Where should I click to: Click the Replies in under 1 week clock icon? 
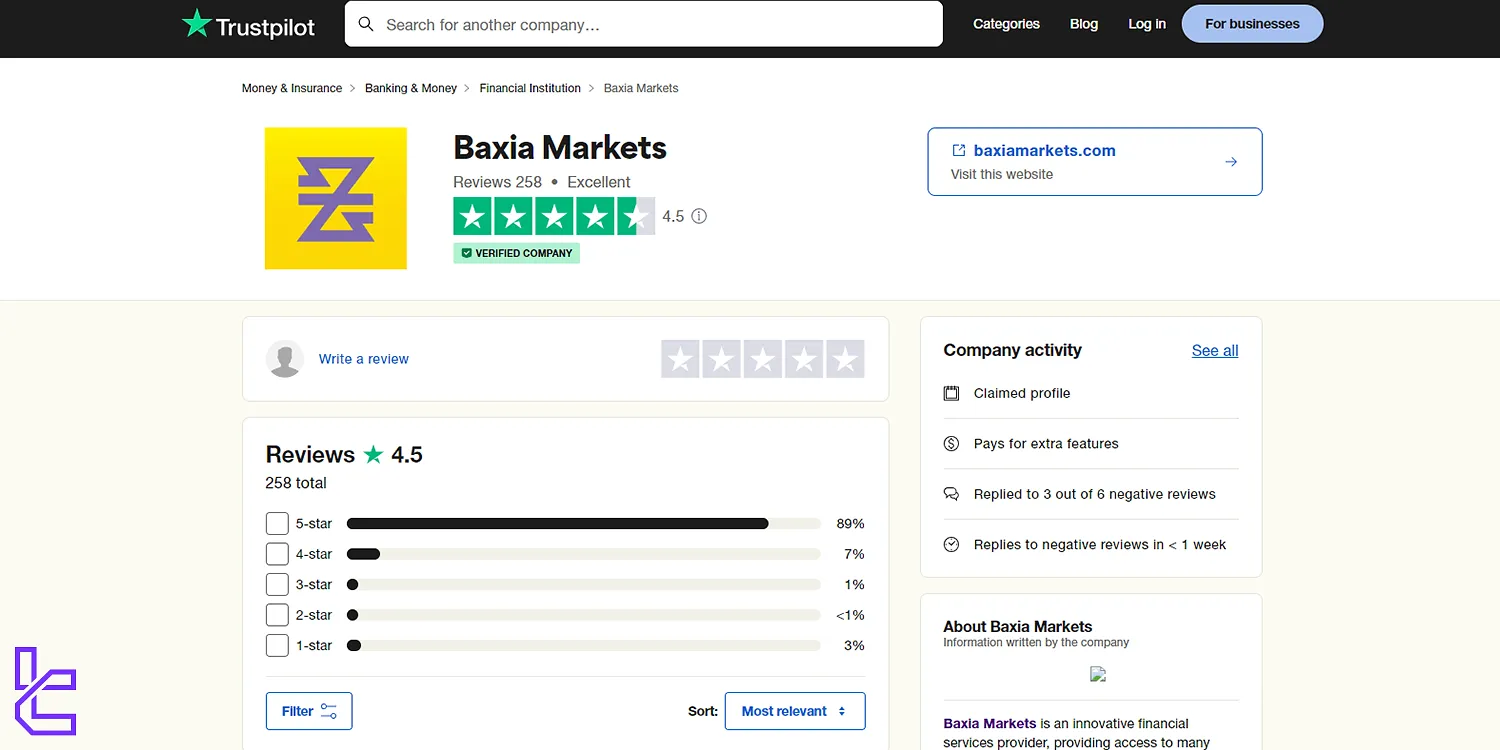(952, 544)
